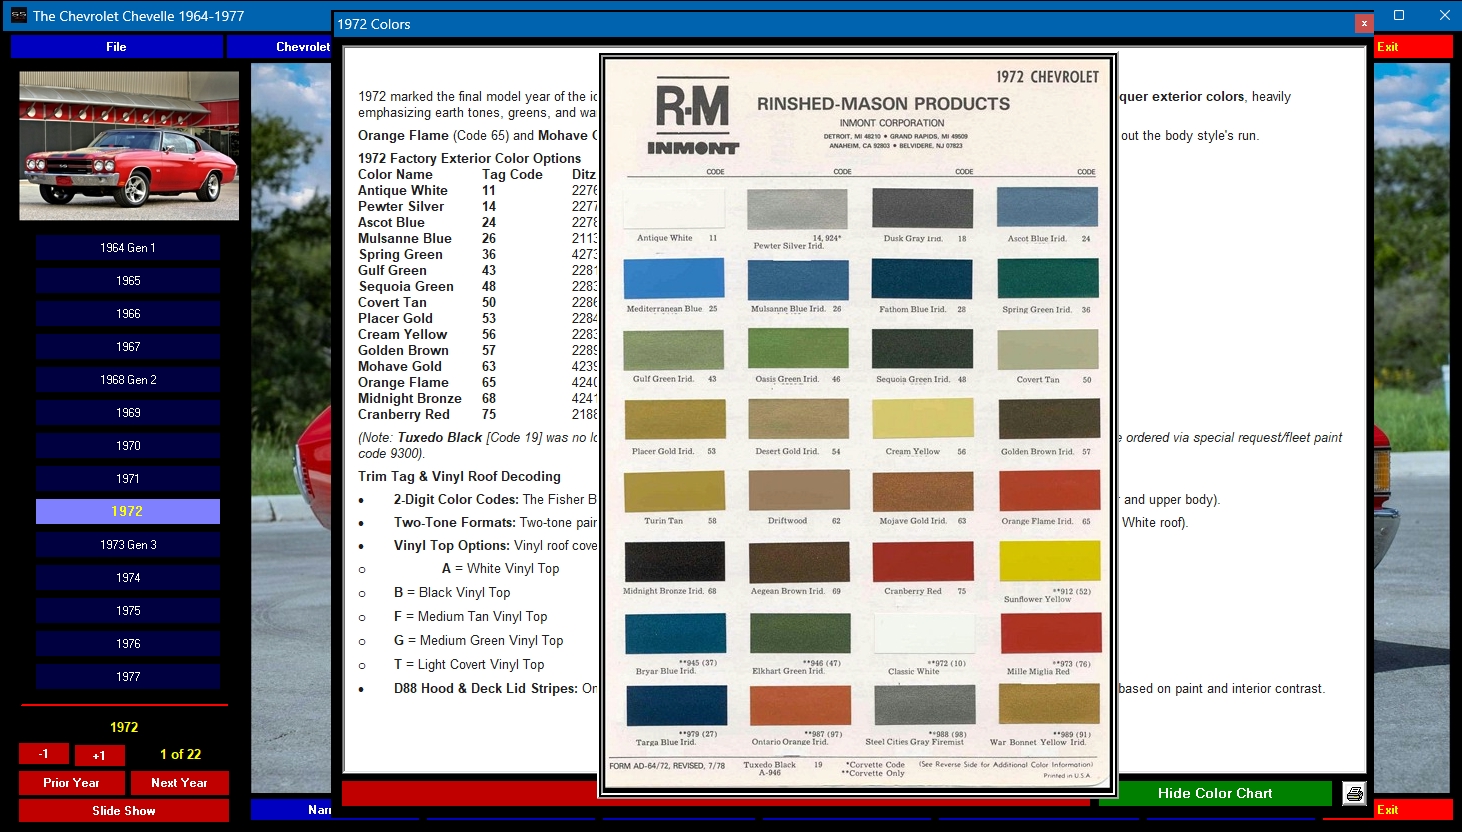This screenshot has height=832, width=1462.
Task: Select the 1964 Gen 1 year button
Action: pyautogui.click(x=128, y=248)
